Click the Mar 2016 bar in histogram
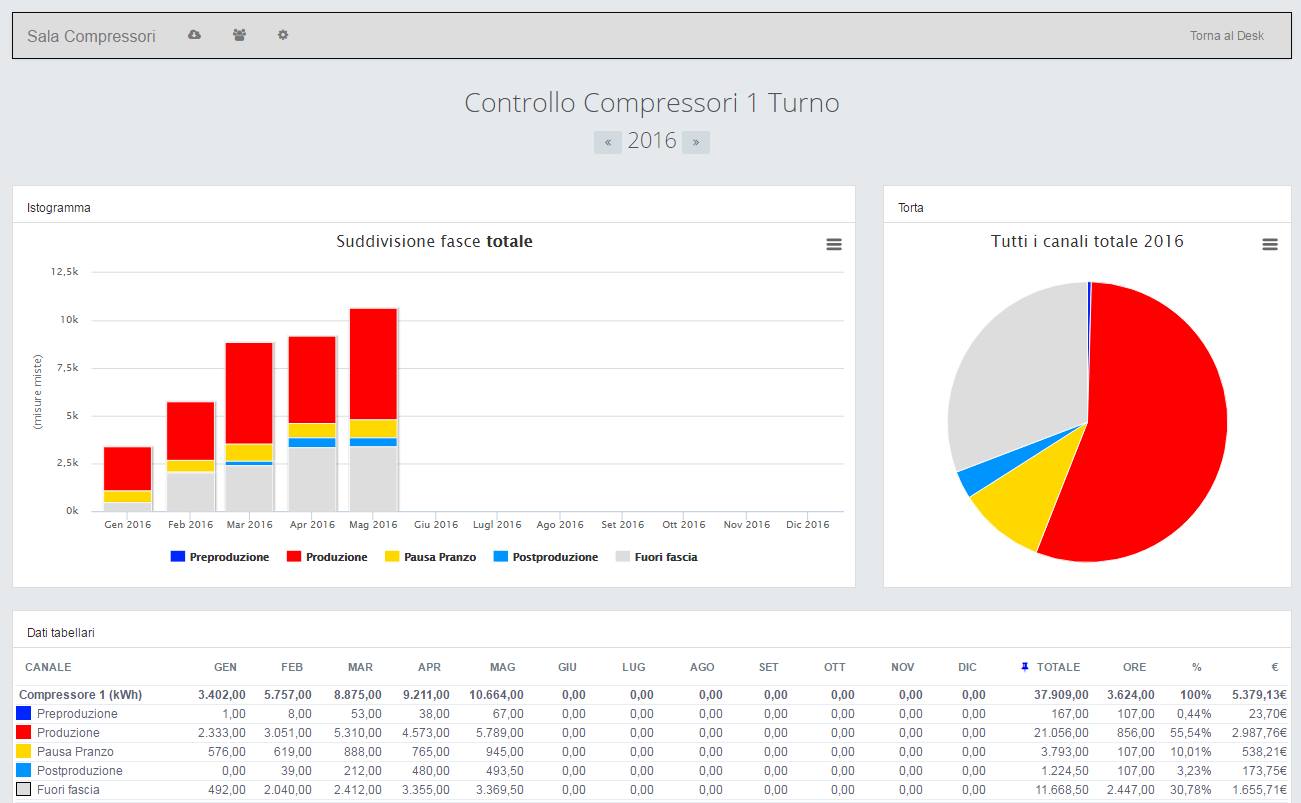Image resolution: width=1301 pixels, height=803 pixels. [x=249, y=427]
